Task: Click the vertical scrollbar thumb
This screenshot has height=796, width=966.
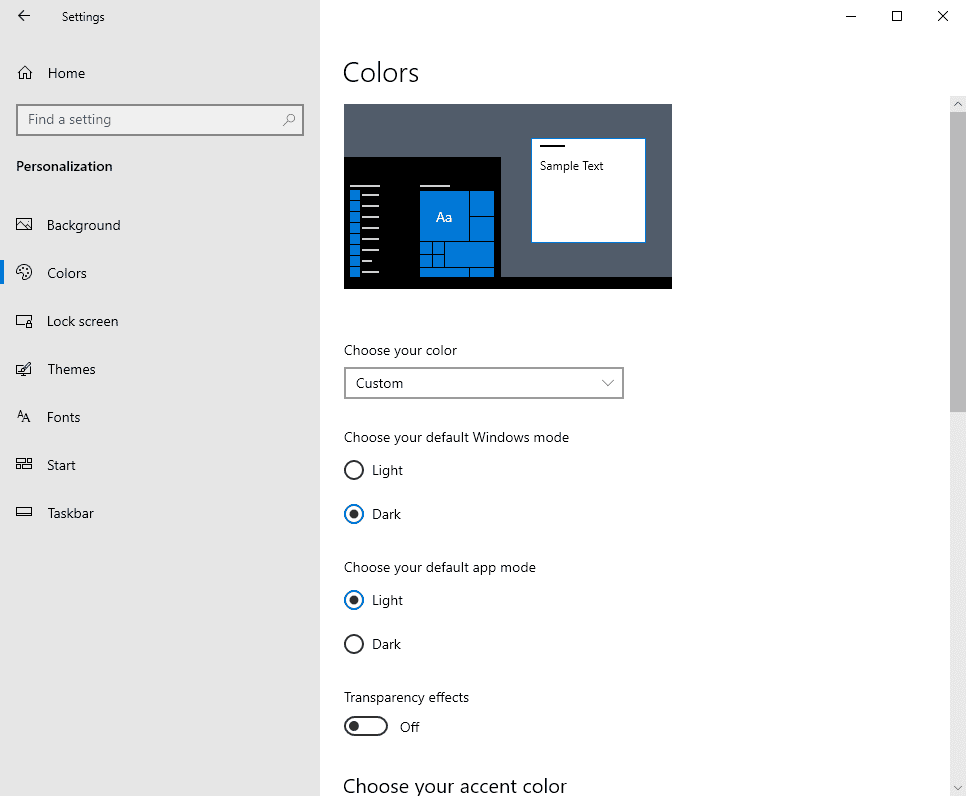Action: [957, 262]
